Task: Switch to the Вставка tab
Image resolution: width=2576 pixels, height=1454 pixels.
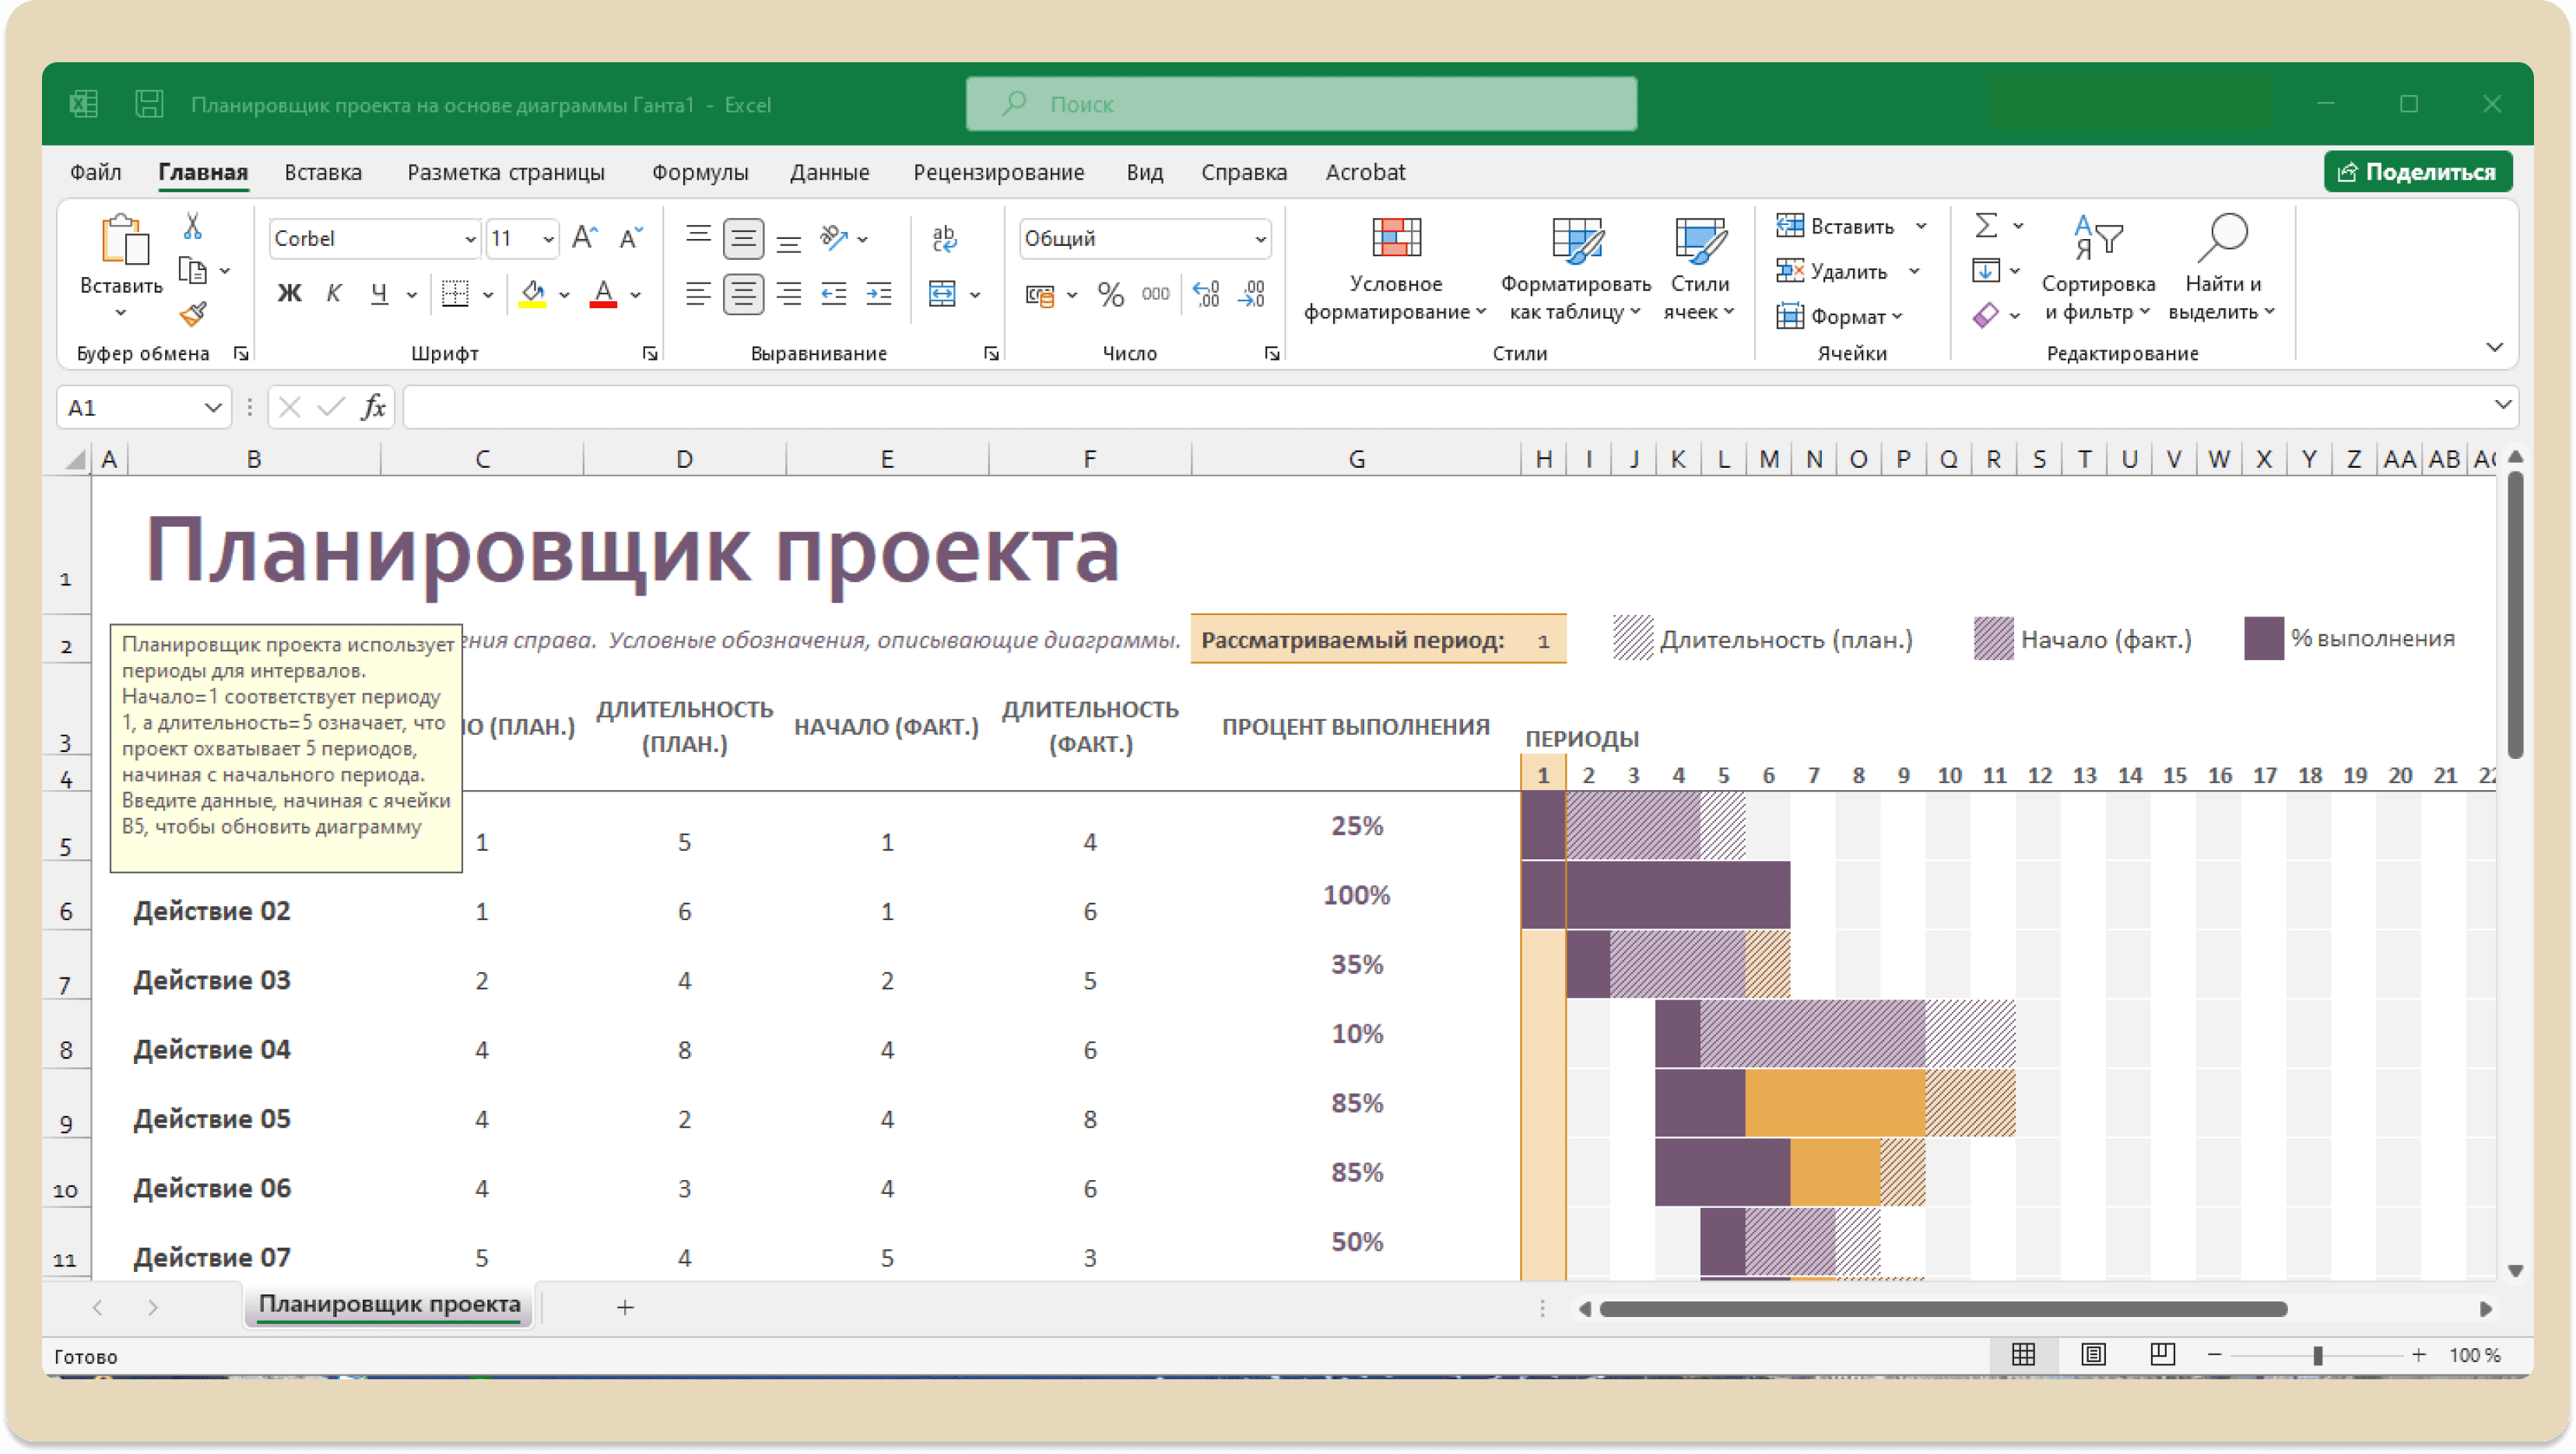Action: (x=322, y=172)
